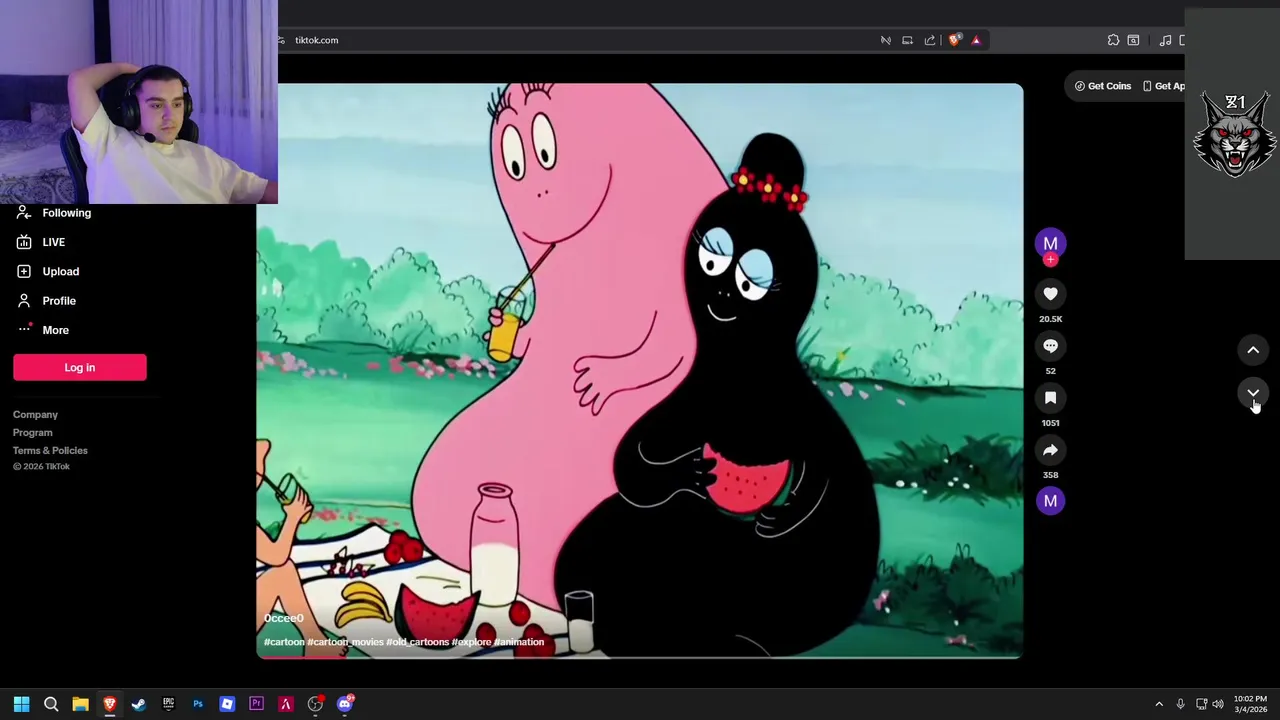Click the Get Coins button
Viewport: 1280px width, 720px height.
(1102, 86)
